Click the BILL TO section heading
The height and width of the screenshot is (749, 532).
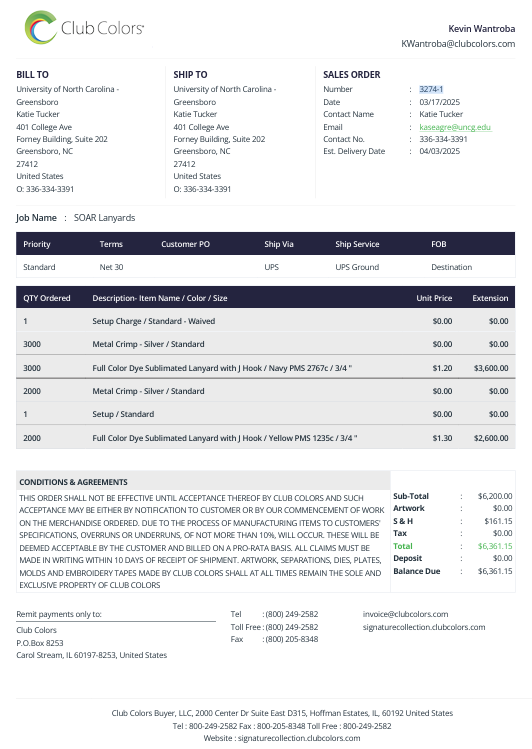32,75
